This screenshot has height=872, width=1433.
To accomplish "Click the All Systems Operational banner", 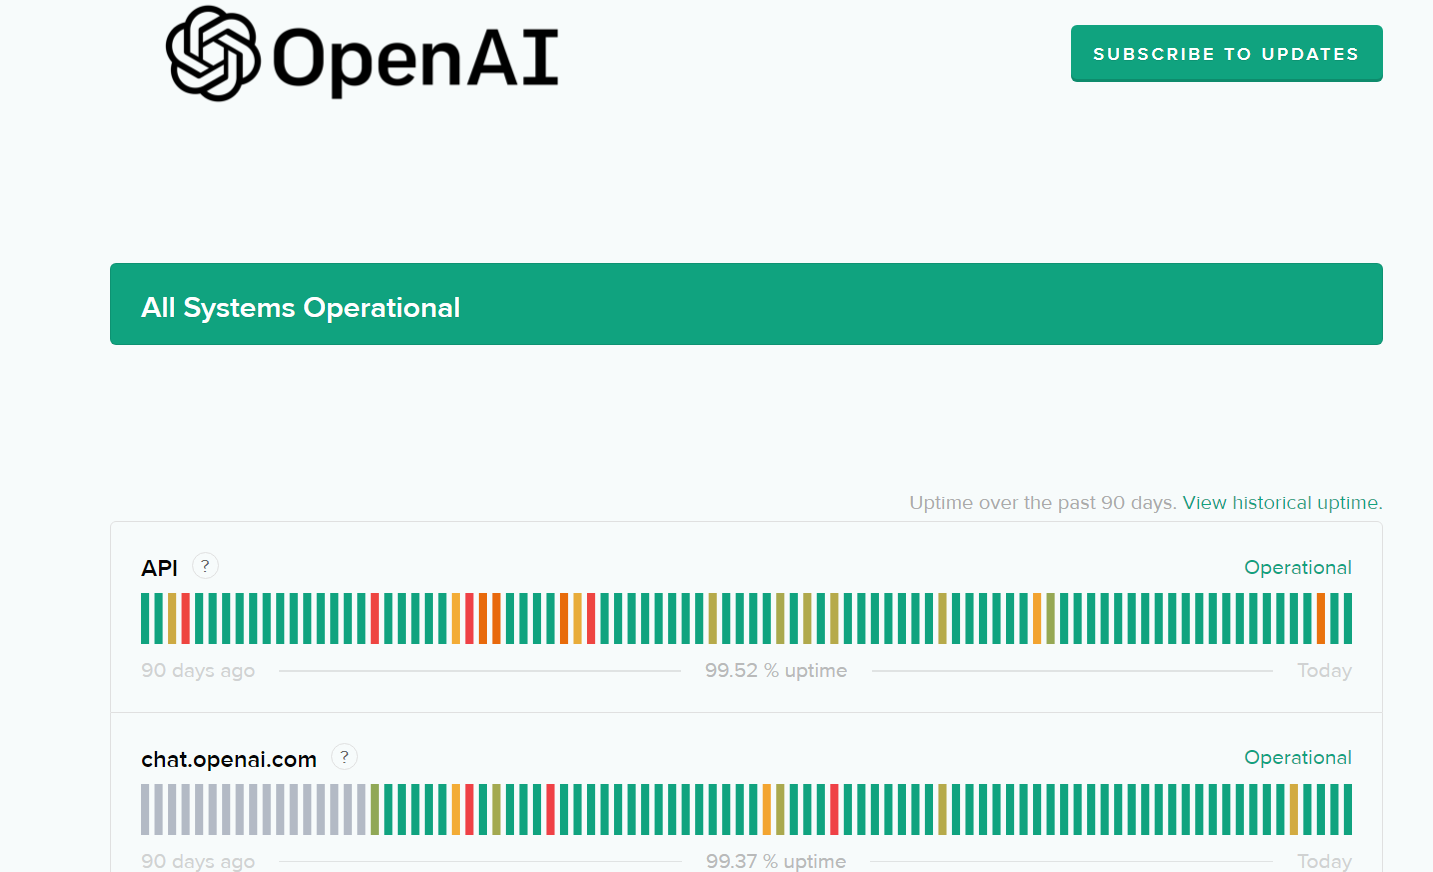I will (746, 304).
